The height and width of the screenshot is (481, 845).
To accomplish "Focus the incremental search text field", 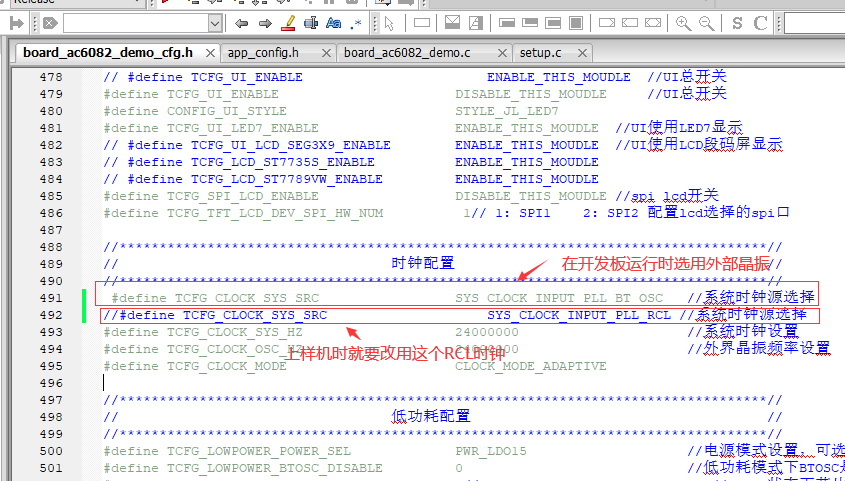I will click(x=135, y=23).
